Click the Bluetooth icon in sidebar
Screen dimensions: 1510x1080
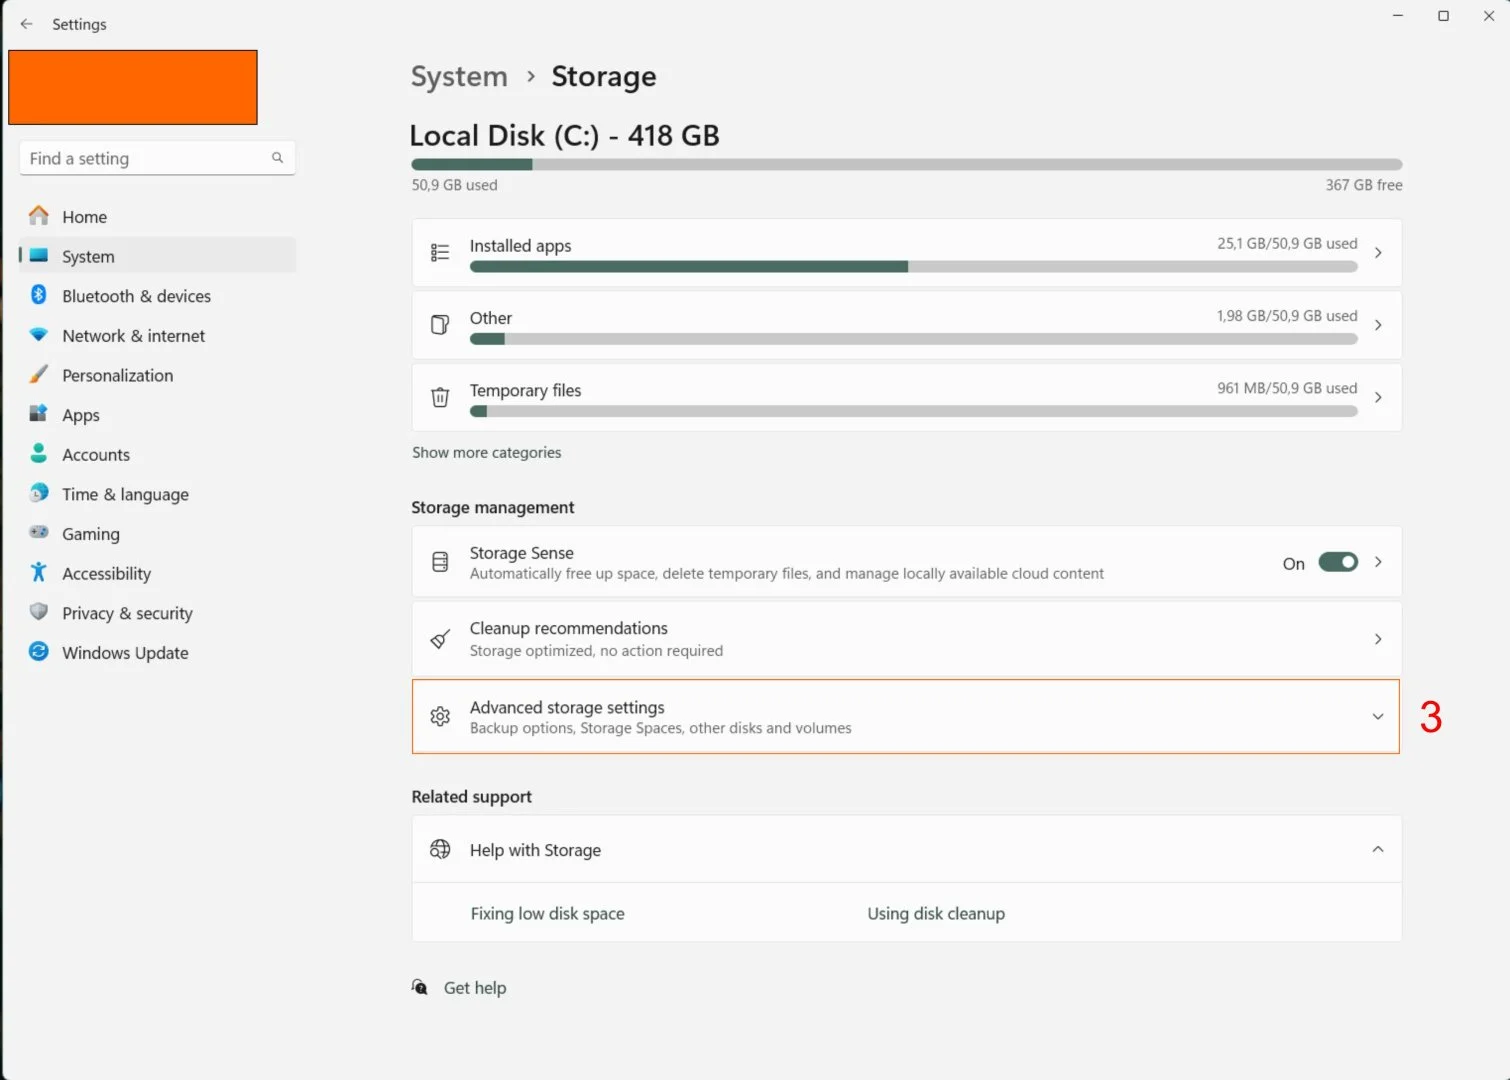[39, 295]
